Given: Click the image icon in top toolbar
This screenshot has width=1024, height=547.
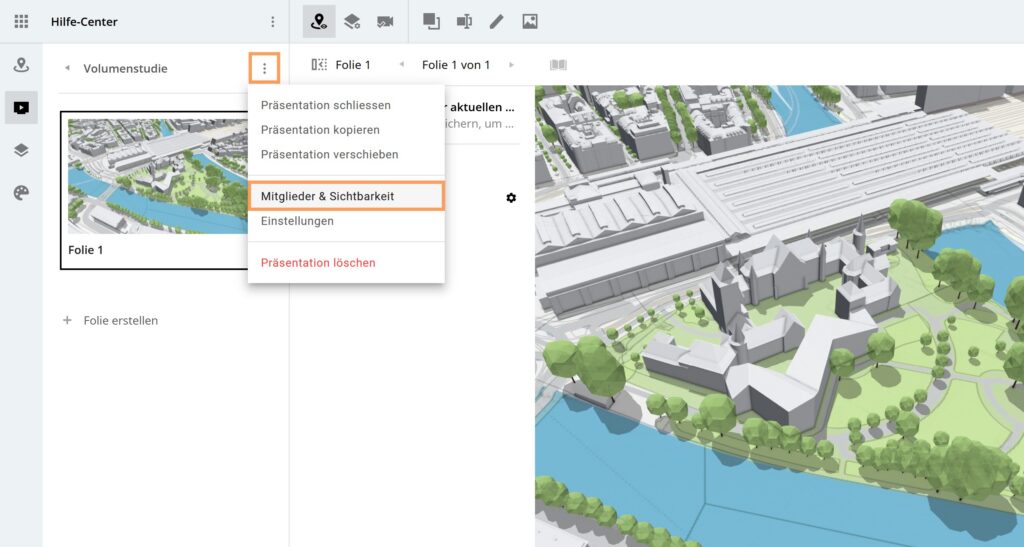Looking at the screenshot, I should [530, 21].
